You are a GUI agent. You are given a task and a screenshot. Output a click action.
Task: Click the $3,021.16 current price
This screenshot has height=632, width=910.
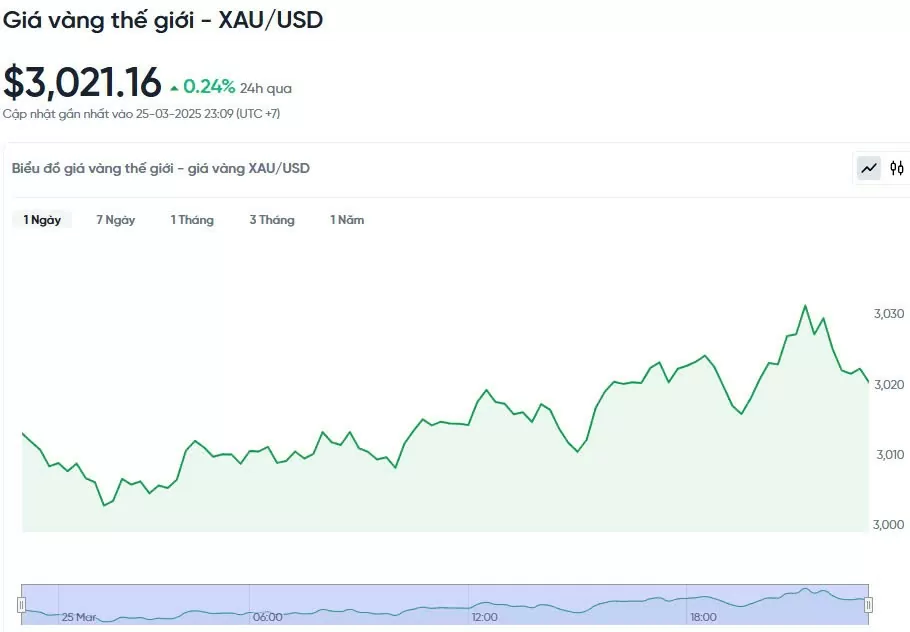tap(82, 83)
